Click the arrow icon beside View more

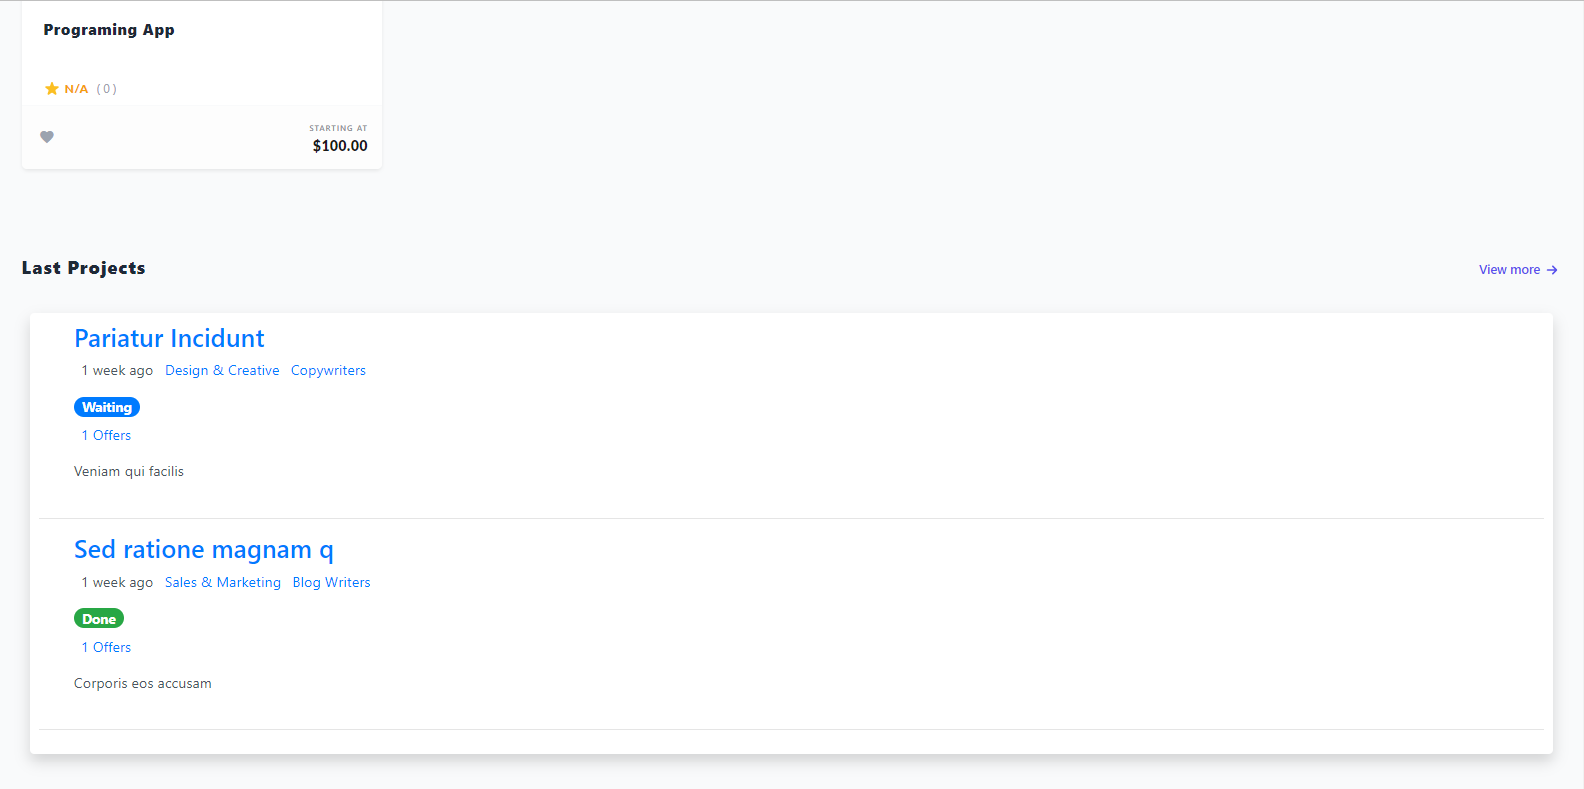point(1552,270)
